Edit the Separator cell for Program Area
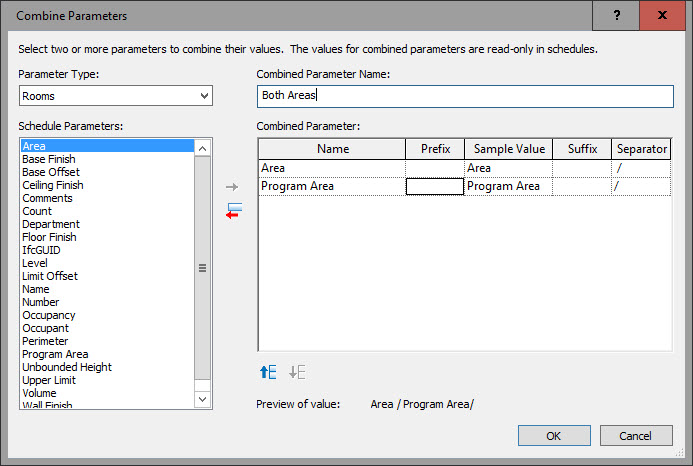693x466 pixels. (x=641, y=186)
